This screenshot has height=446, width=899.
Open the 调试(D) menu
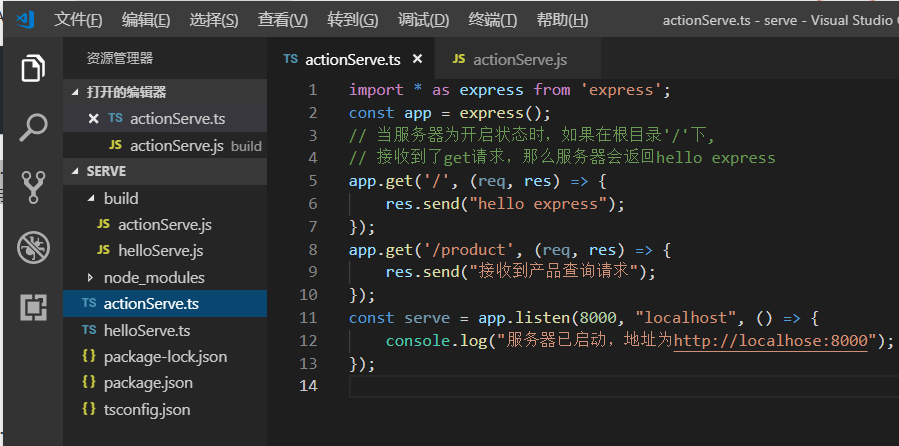coord(423,20)
